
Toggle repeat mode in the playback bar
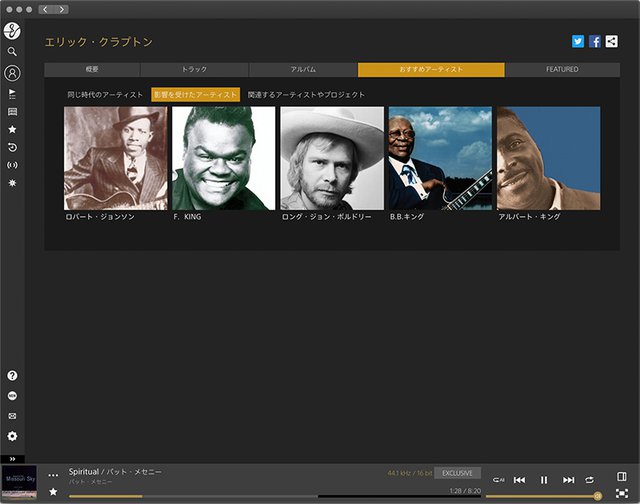click(590, 480)
